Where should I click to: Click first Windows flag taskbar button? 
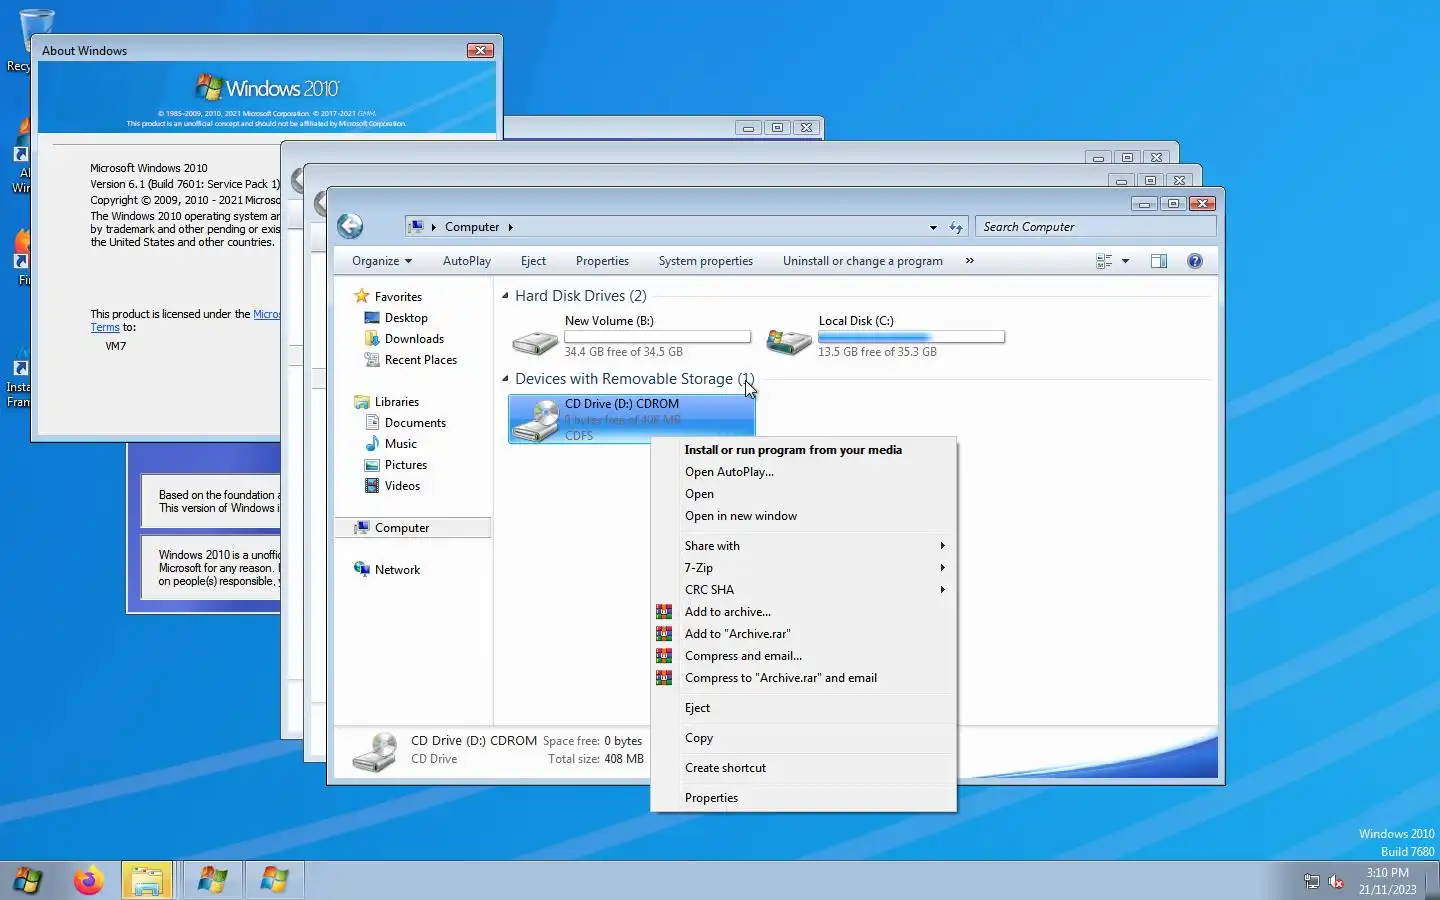(x=212, y=881)
